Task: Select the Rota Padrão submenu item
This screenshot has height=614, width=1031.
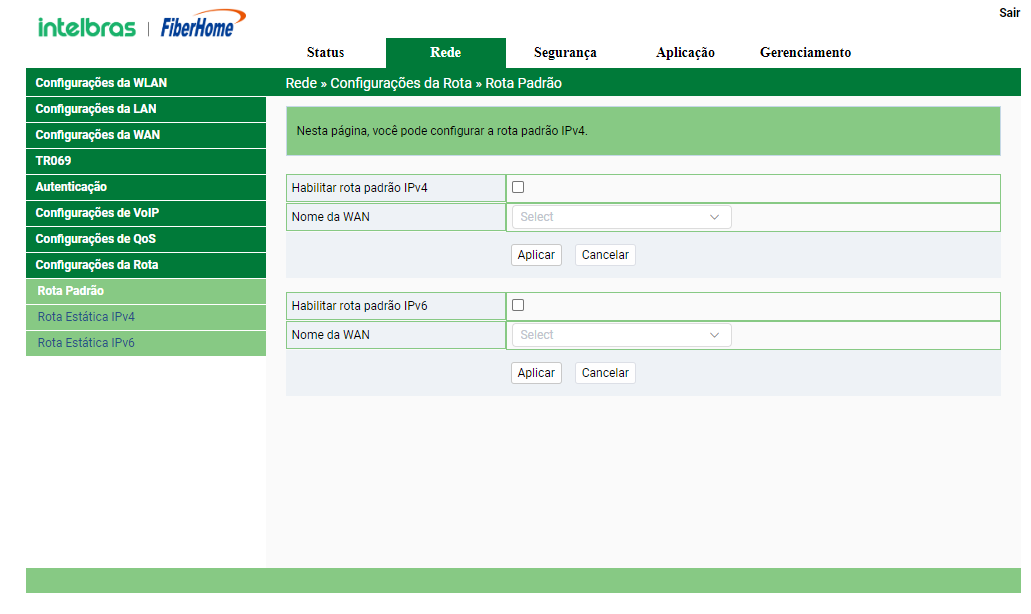Action: tap(146, 291)
